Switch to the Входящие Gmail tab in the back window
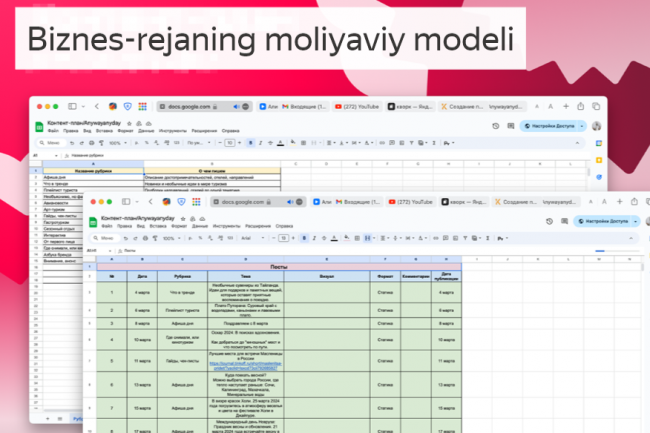 click(x=305, y=106)
